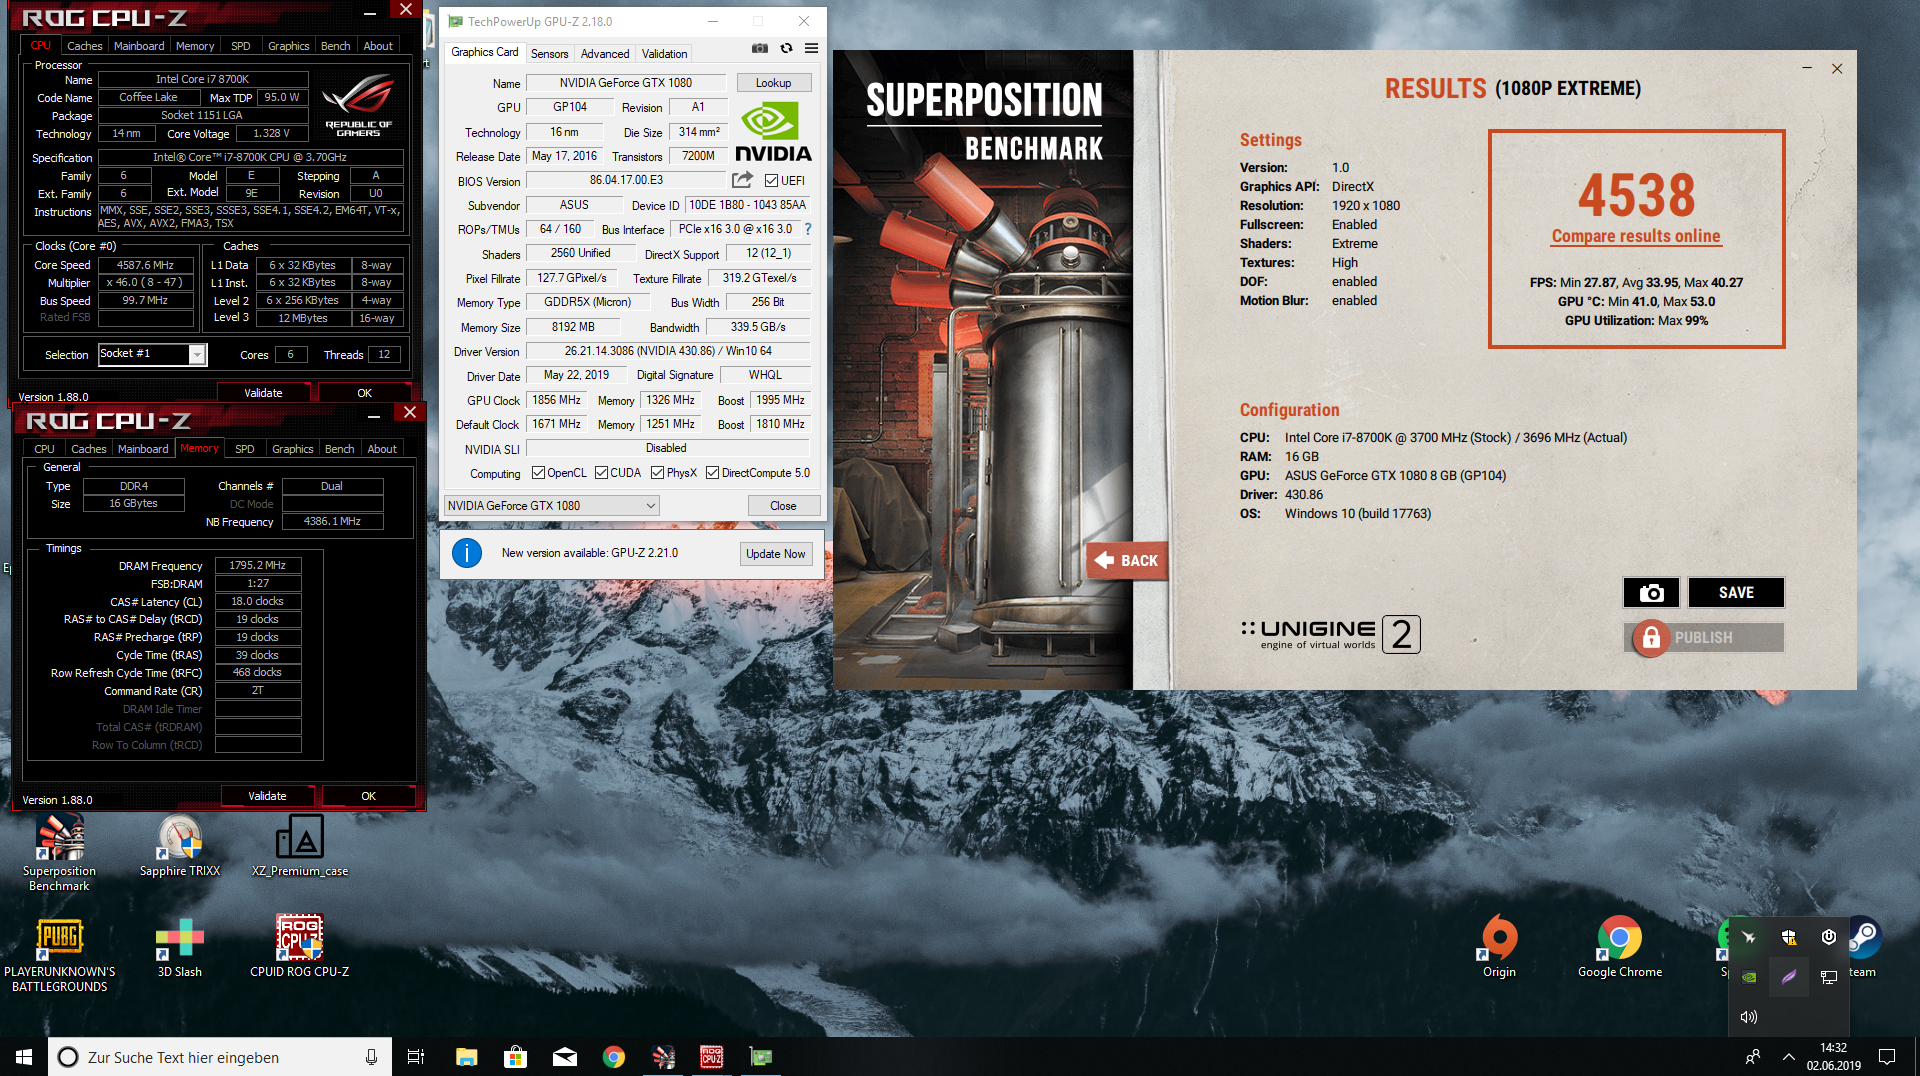This screenshot has height=1076, width=1920.
Task: Click BACK button in Superposition
Action: coord(1127,560)
